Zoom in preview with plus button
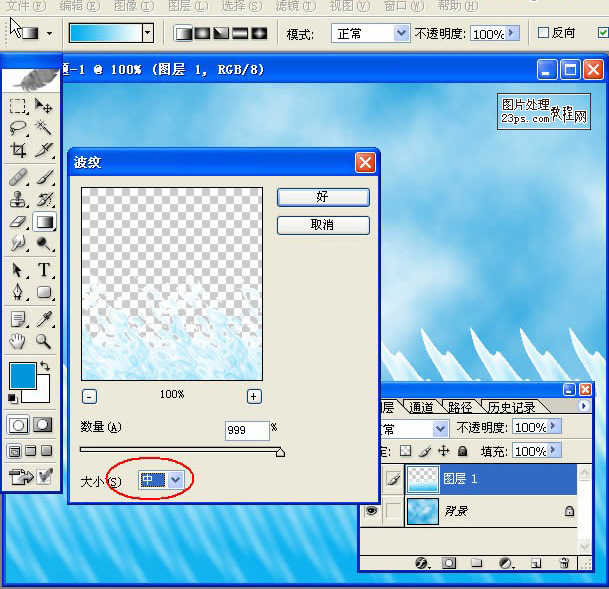The height and width of the screenshot is (589, 609). [254, 396]
